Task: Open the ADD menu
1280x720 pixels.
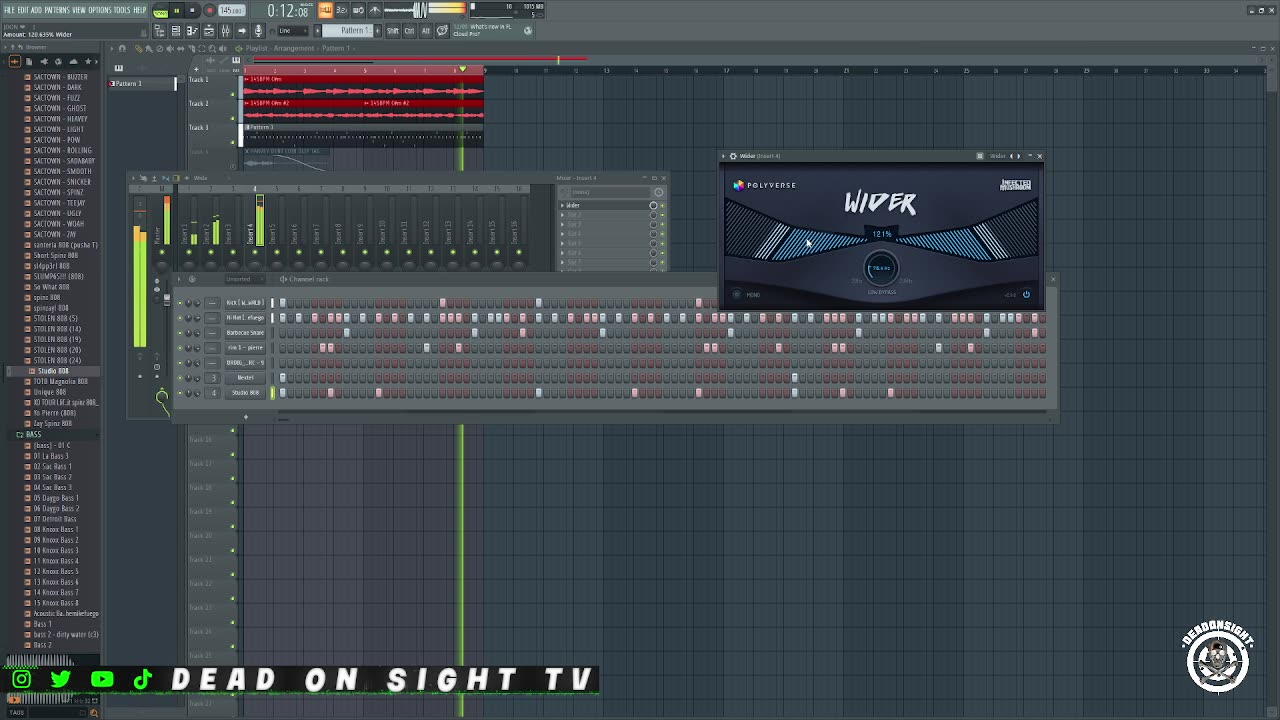Action: point(36,10)
